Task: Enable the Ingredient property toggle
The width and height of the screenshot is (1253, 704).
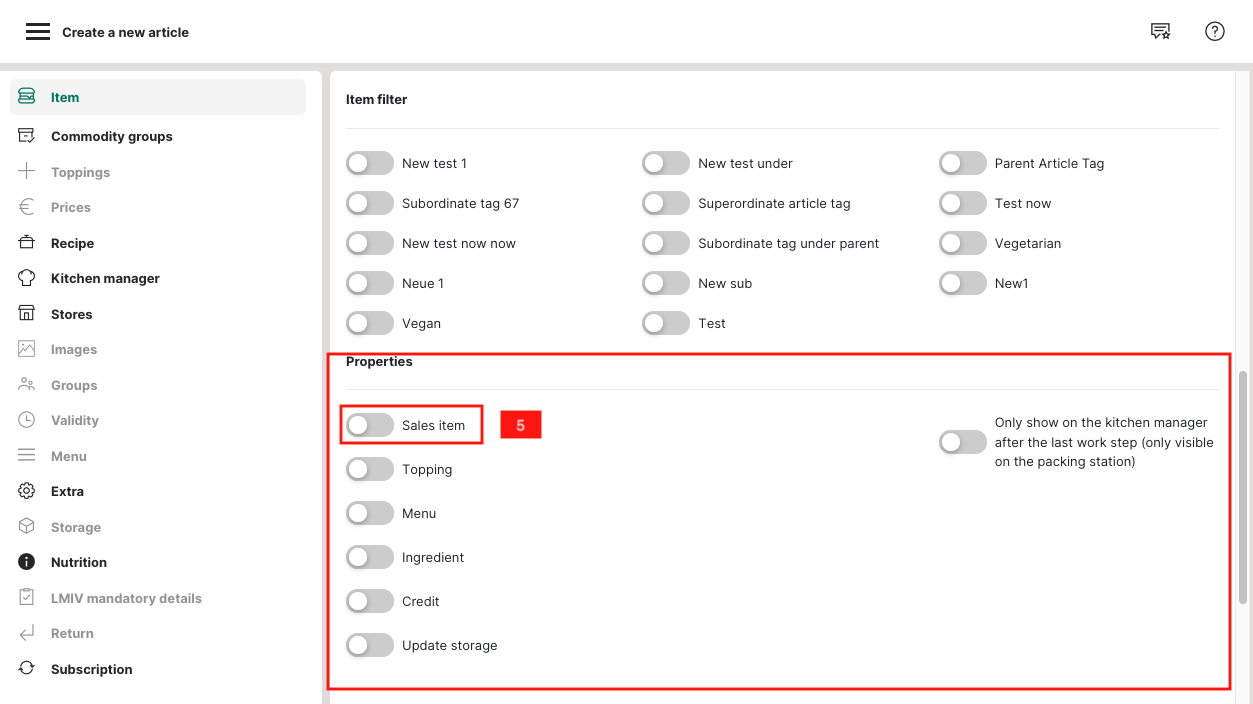Action: click(x=370, y=557)
